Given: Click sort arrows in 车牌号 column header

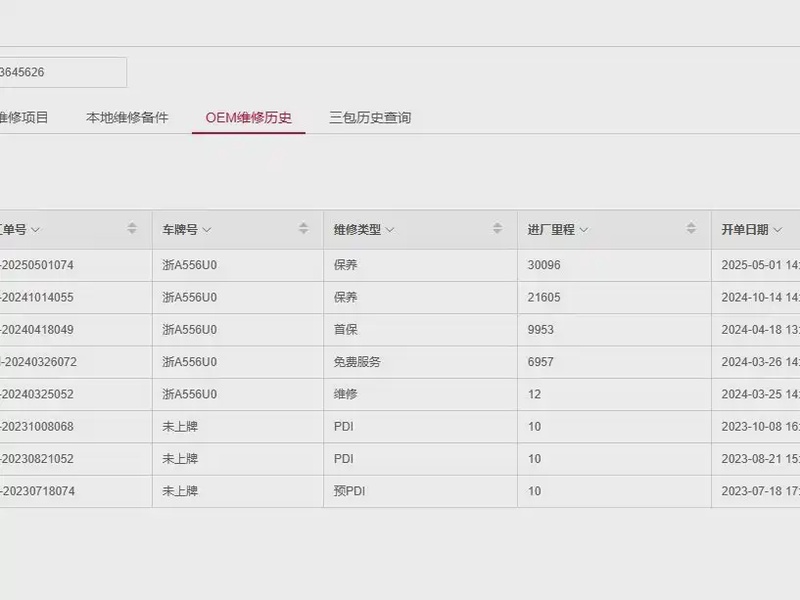Looking at the screenshot, I should (303, 229).
